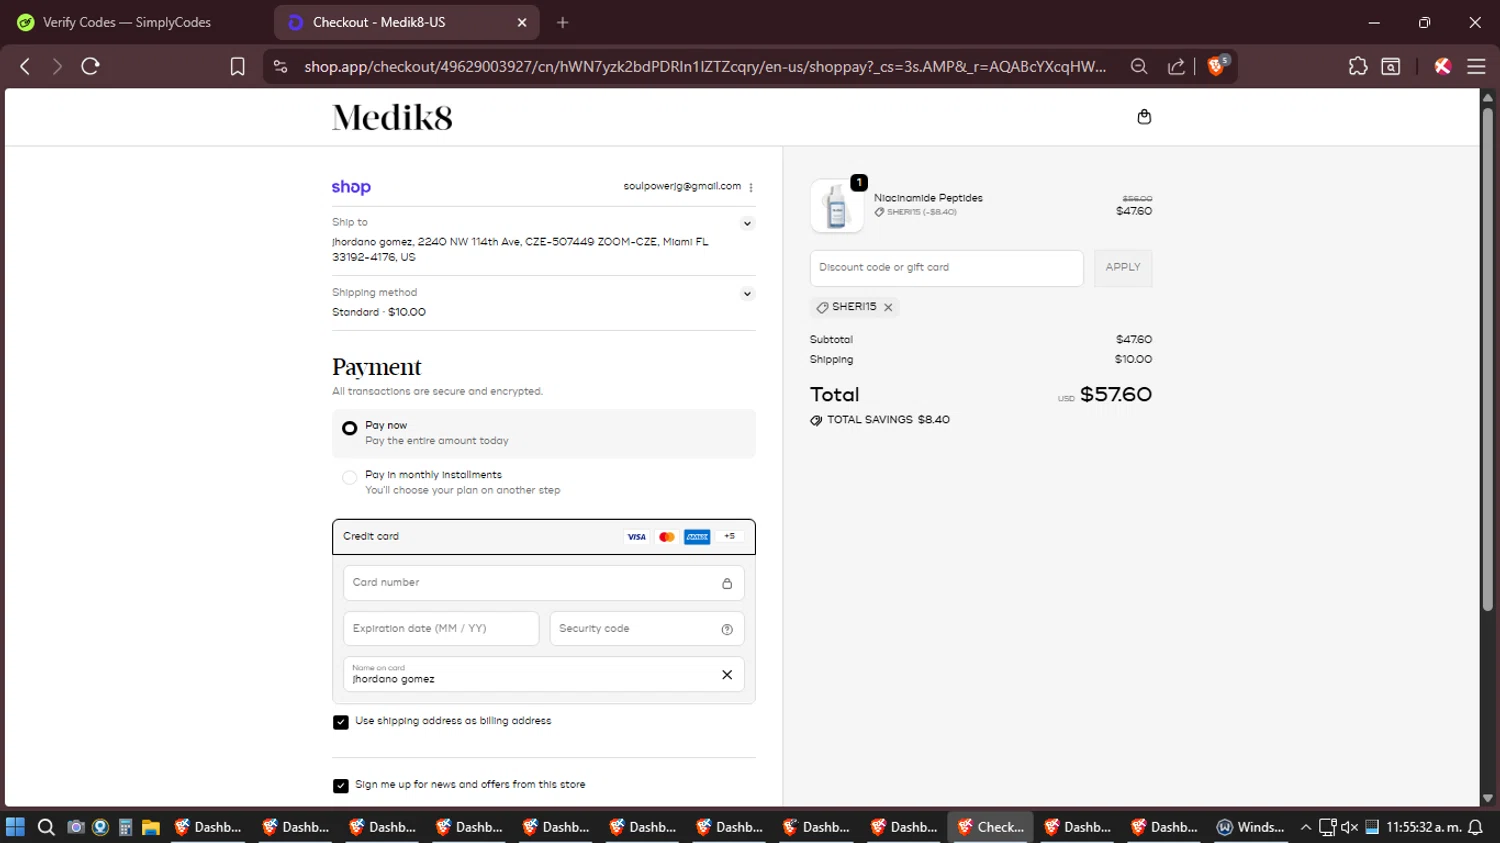Click the Visa card icon
This screenshot has height=843, width=1500.
(636, 537)
